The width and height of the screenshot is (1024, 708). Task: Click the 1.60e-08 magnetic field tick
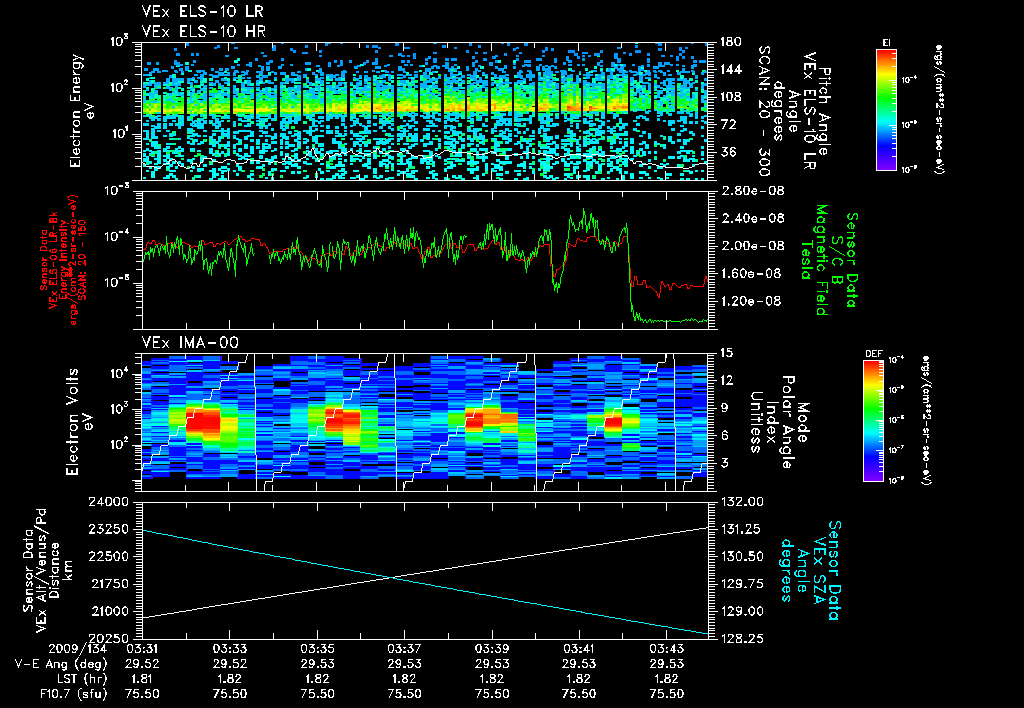(752, 274)
